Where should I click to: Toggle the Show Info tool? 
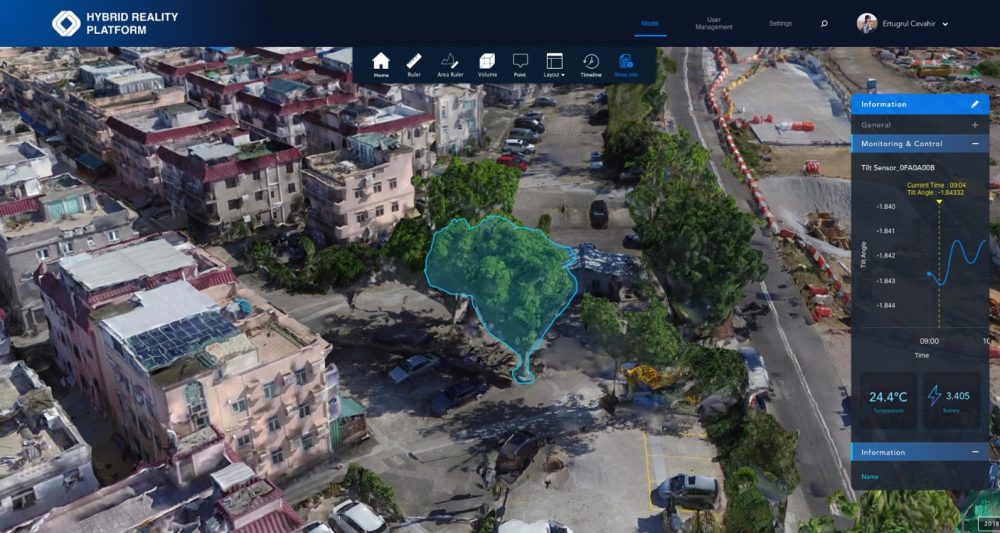626,65
